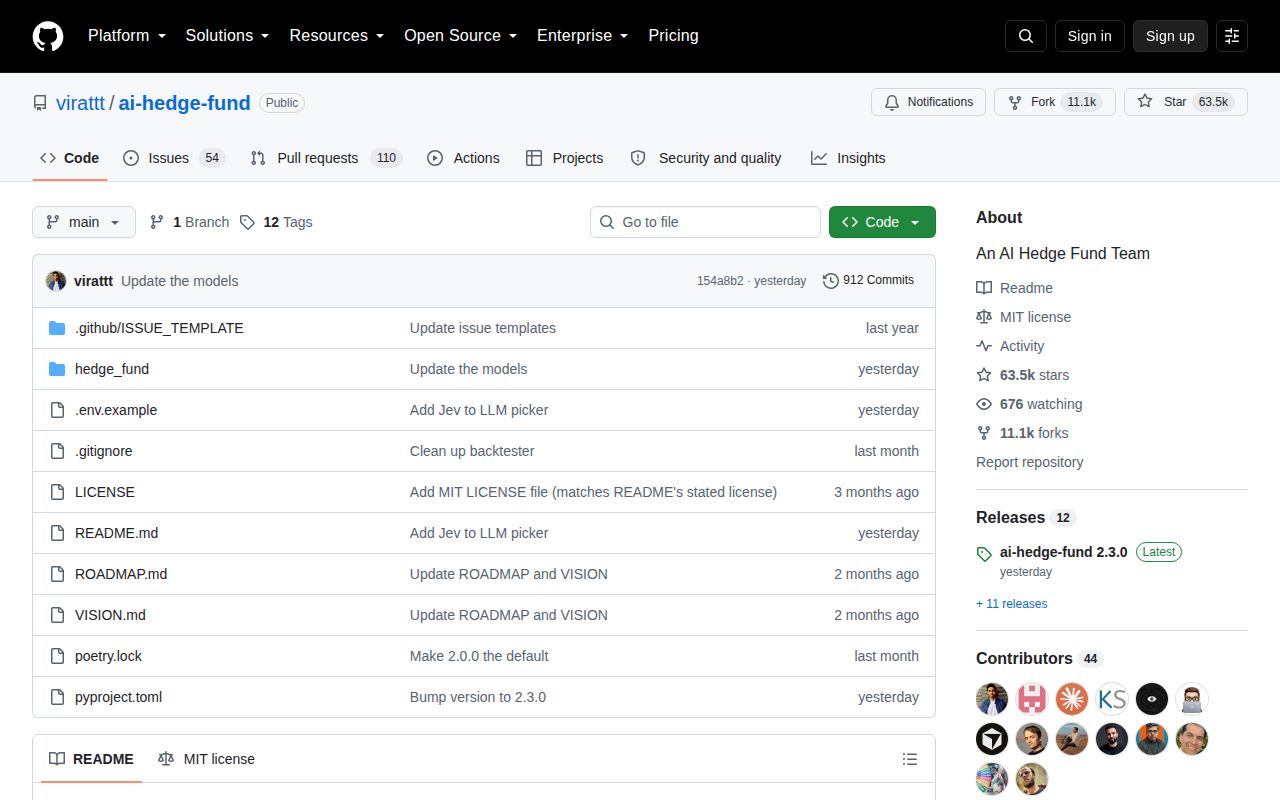The width and height of the screenshot is (1280, 800).
Task: Open commit 'Clean up backtester'
Action: tap(472, 451)
